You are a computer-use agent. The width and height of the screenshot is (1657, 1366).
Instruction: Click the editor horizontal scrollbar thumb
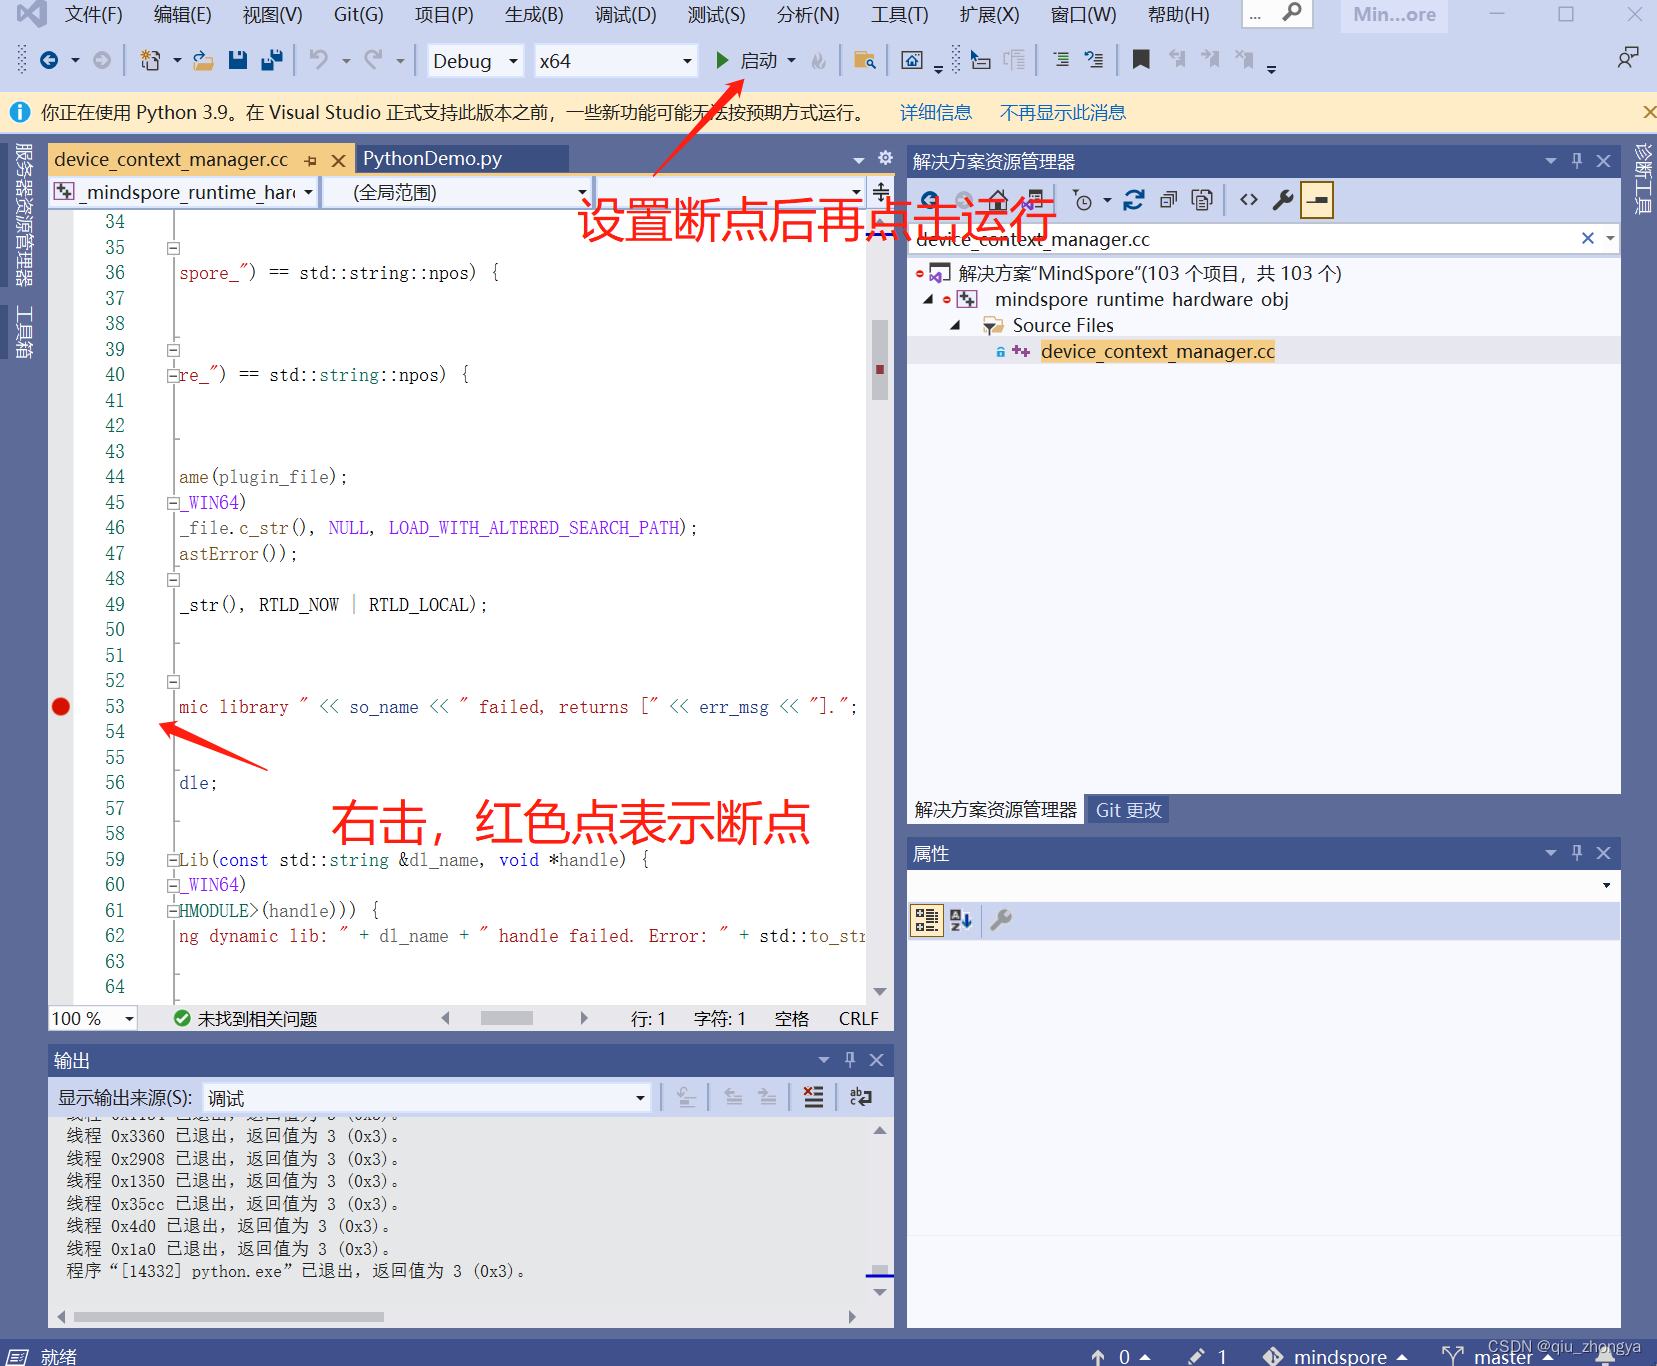coord(507,1018)
